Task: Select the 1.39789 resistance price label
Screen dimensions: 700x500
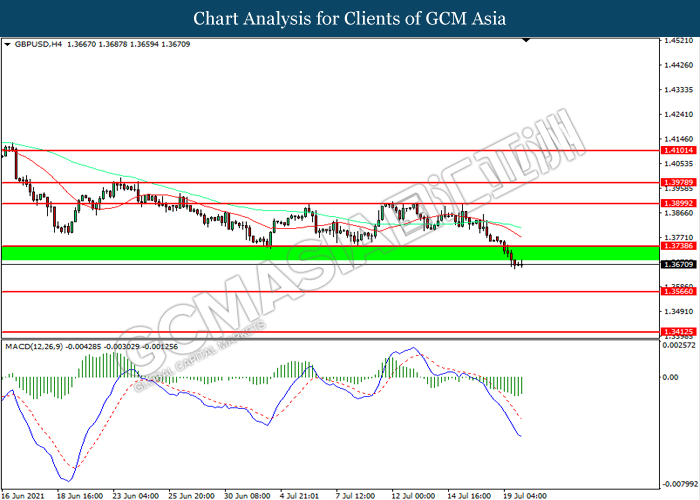Action: coord(675,183)
